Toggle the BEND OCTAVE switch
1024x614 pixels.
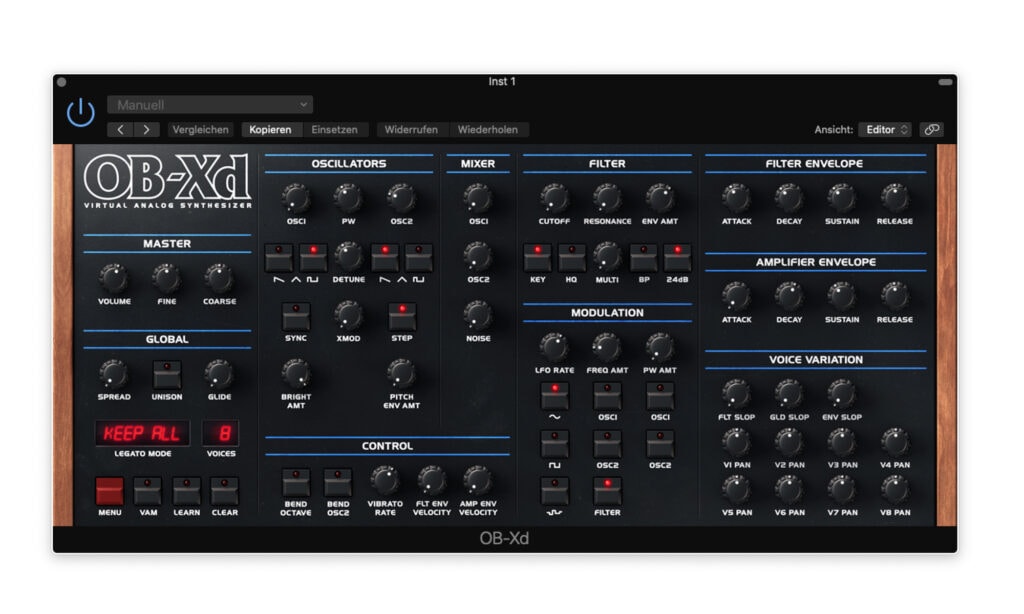296,483
